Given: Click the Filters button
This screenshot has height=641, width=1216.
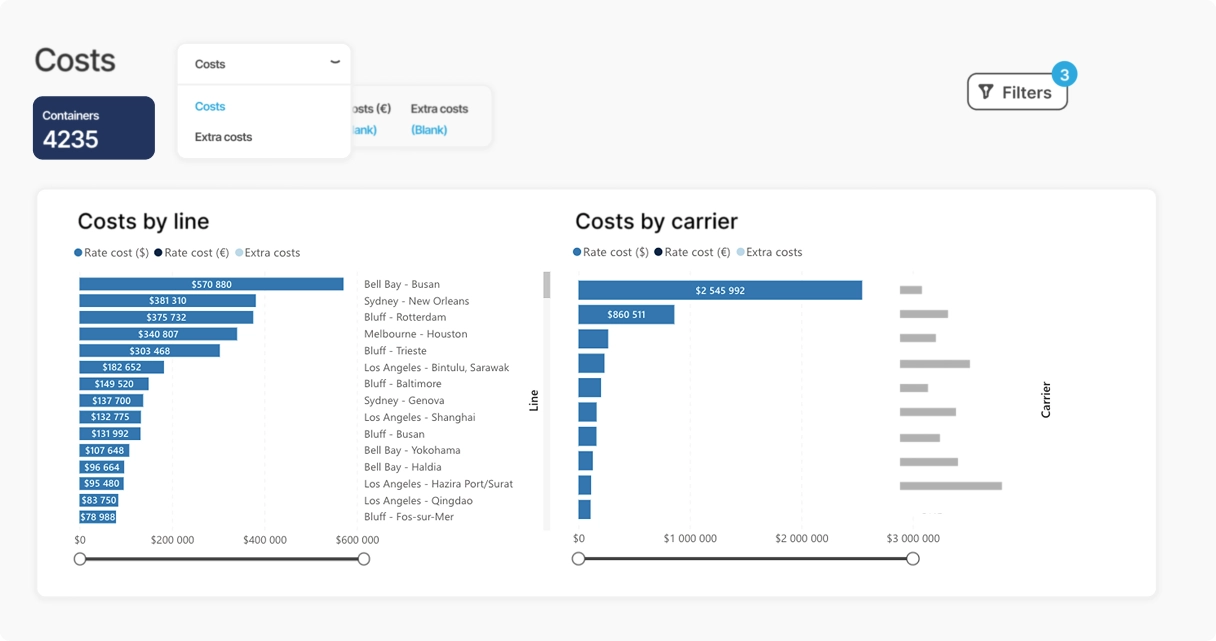Looking at the screenshot, I should 1017,92.
